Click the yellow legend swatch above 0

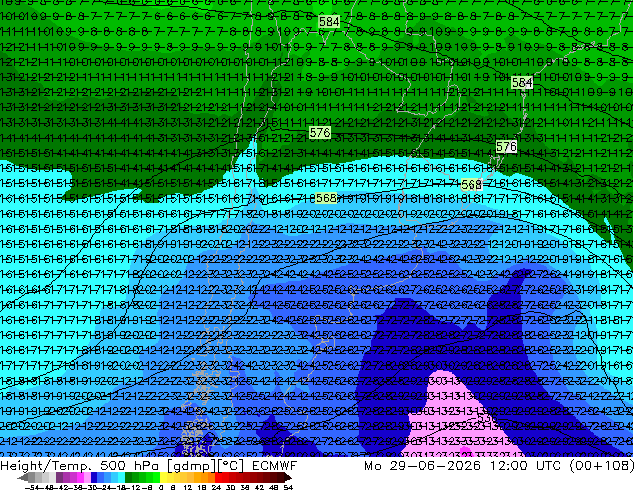(163, 478)
